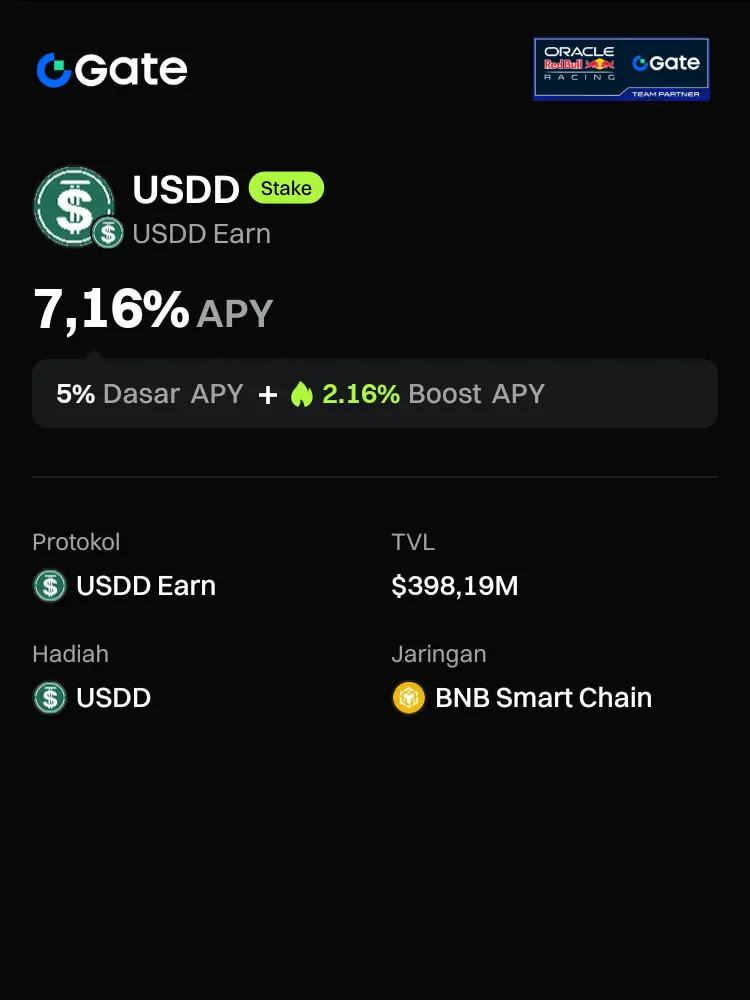
Task: Click the BNB Smart Chain network icon
Action: (408, 698)
